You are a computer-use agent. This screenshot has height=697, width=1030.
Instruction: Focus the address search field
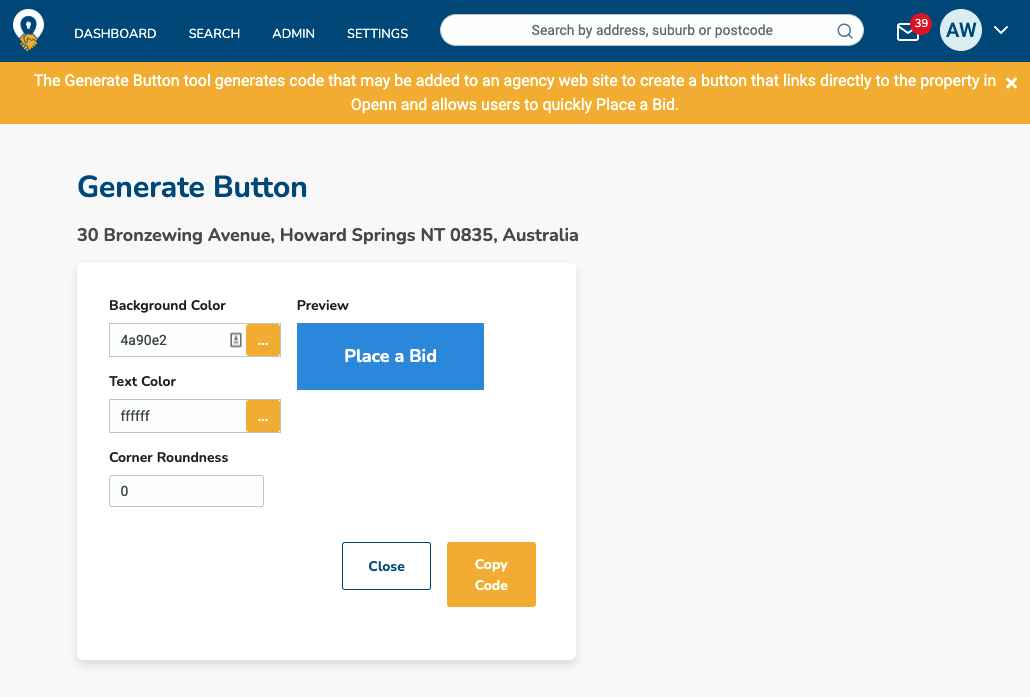pyautogui.click(x=652, y=30)
